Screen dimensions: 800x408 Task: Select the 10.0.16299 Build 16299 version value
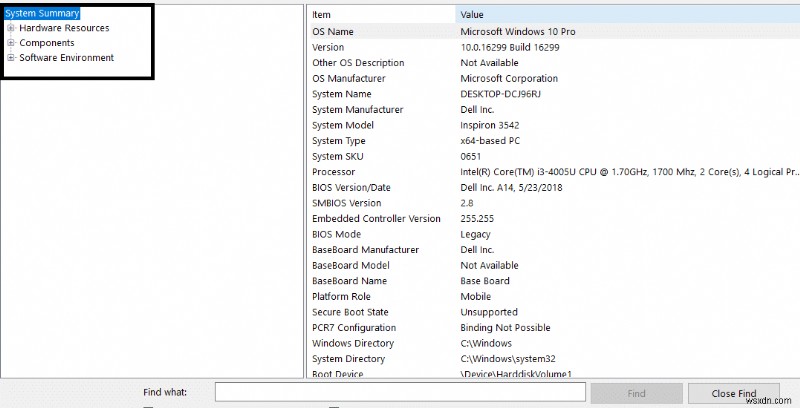510,47
